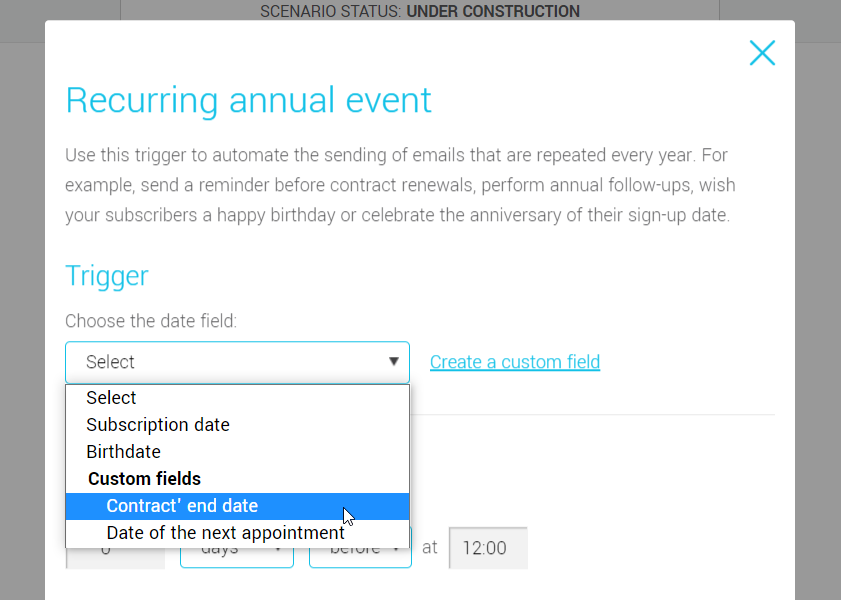841x600 pixels.
Task: Click the Trigger section heading
Action: coord(106,276)
